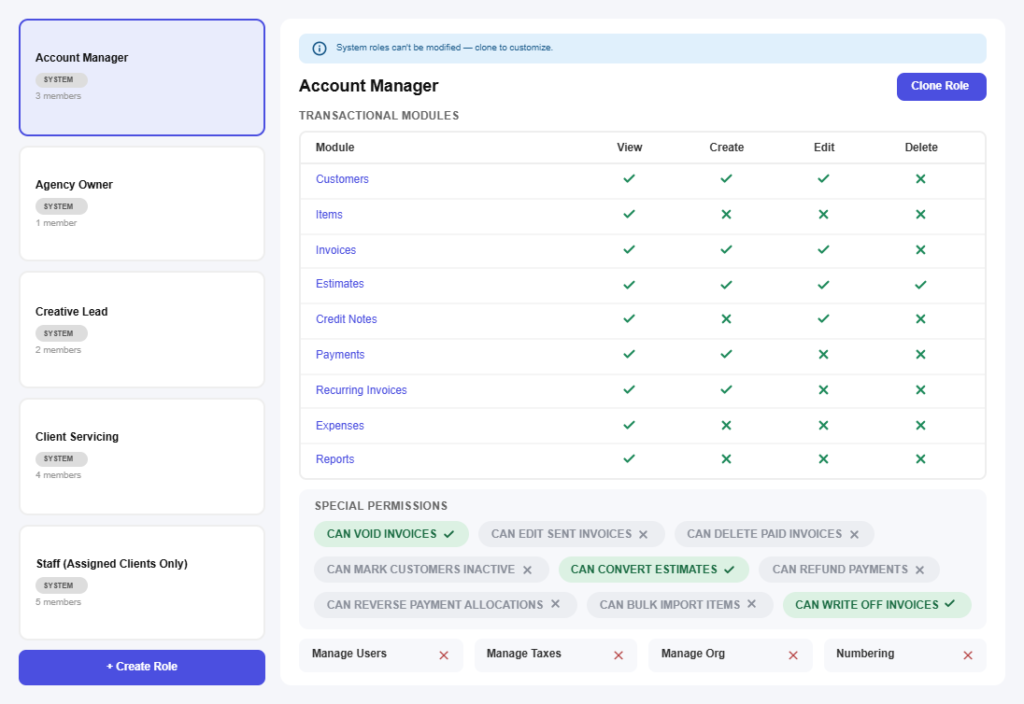Toggle the Can Write Off Invoices chip
Viewport: 1024px width, 704px height.
coord(877,605)
